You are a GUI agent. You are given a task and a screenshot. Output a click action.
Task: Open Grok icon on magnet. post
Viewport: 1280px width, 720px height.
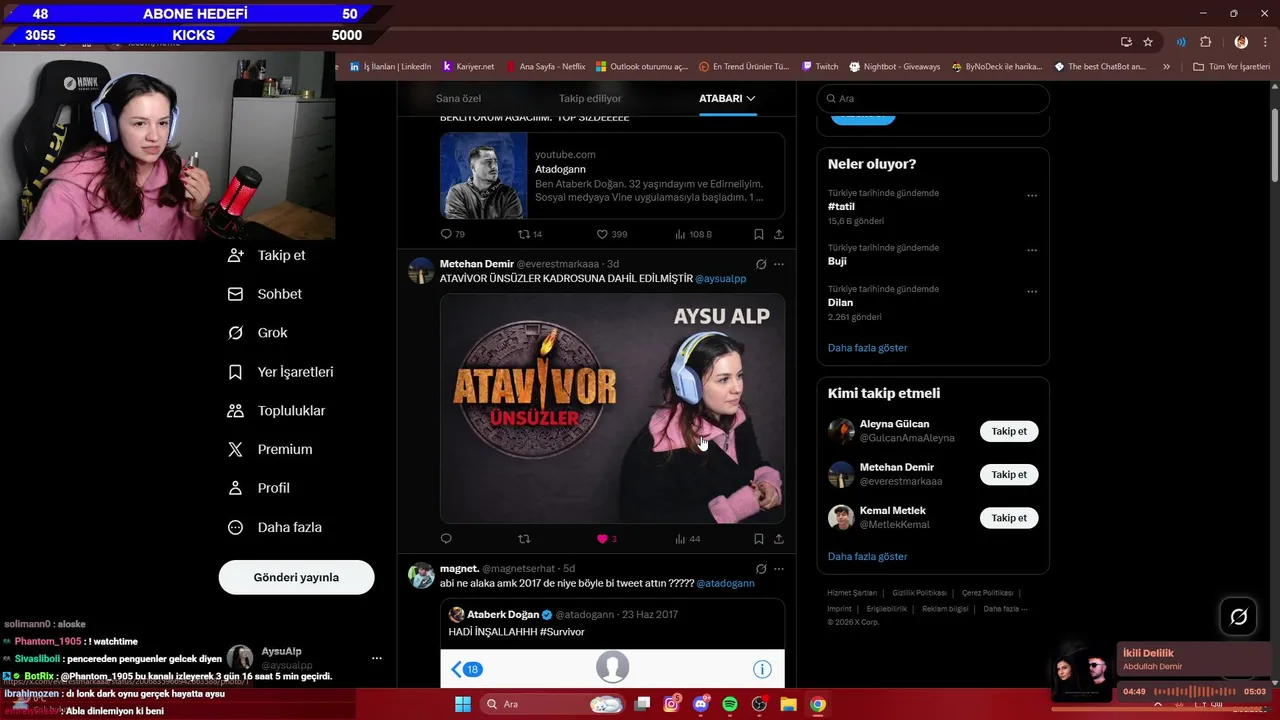point(761,569)
